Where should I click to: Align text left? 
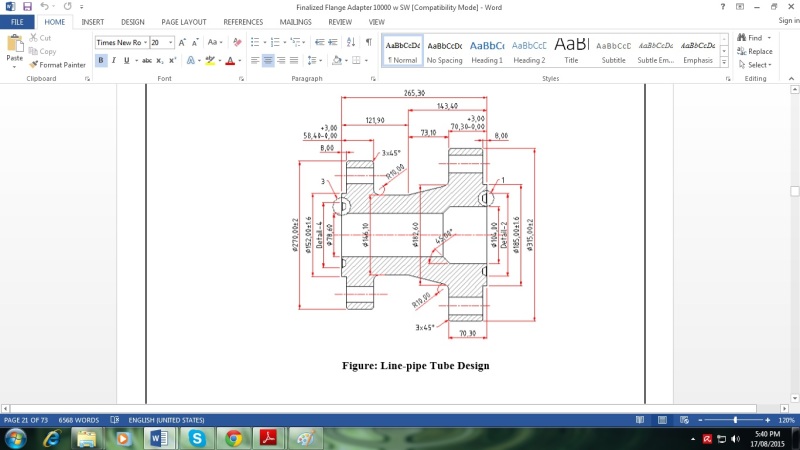(x=255, y=60)
